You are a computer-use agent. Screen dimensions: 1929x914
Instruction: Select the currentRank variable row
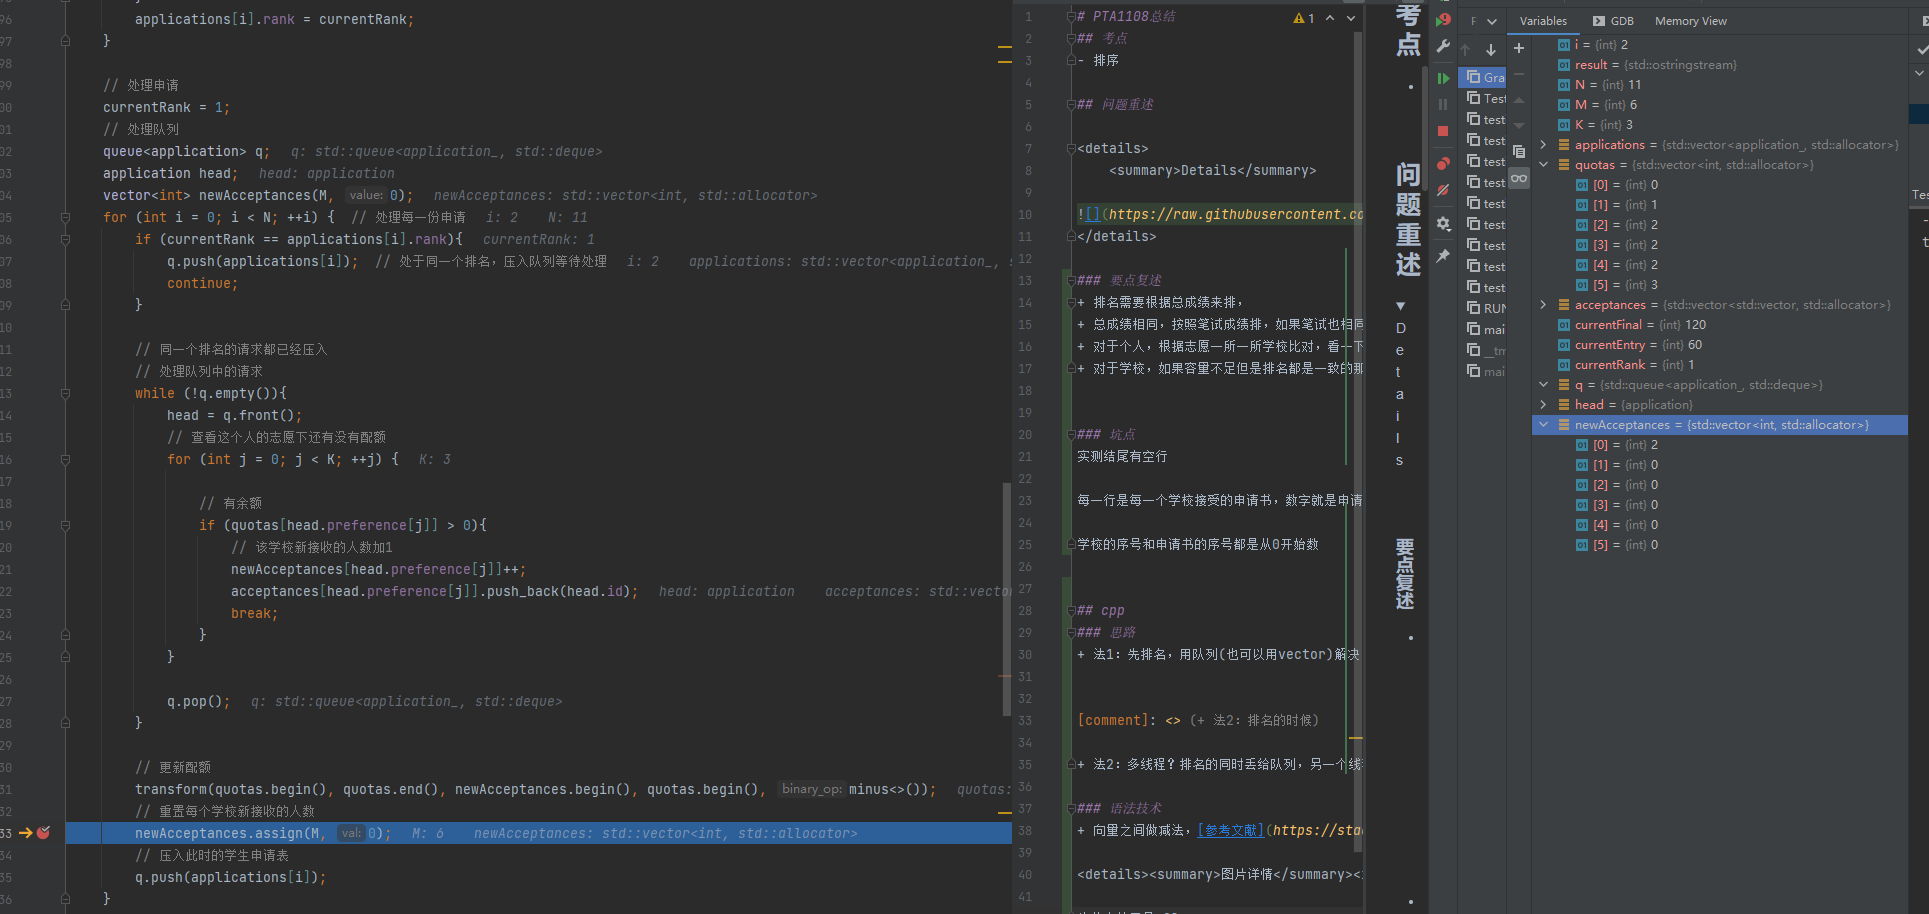(x=1720, y=365)
